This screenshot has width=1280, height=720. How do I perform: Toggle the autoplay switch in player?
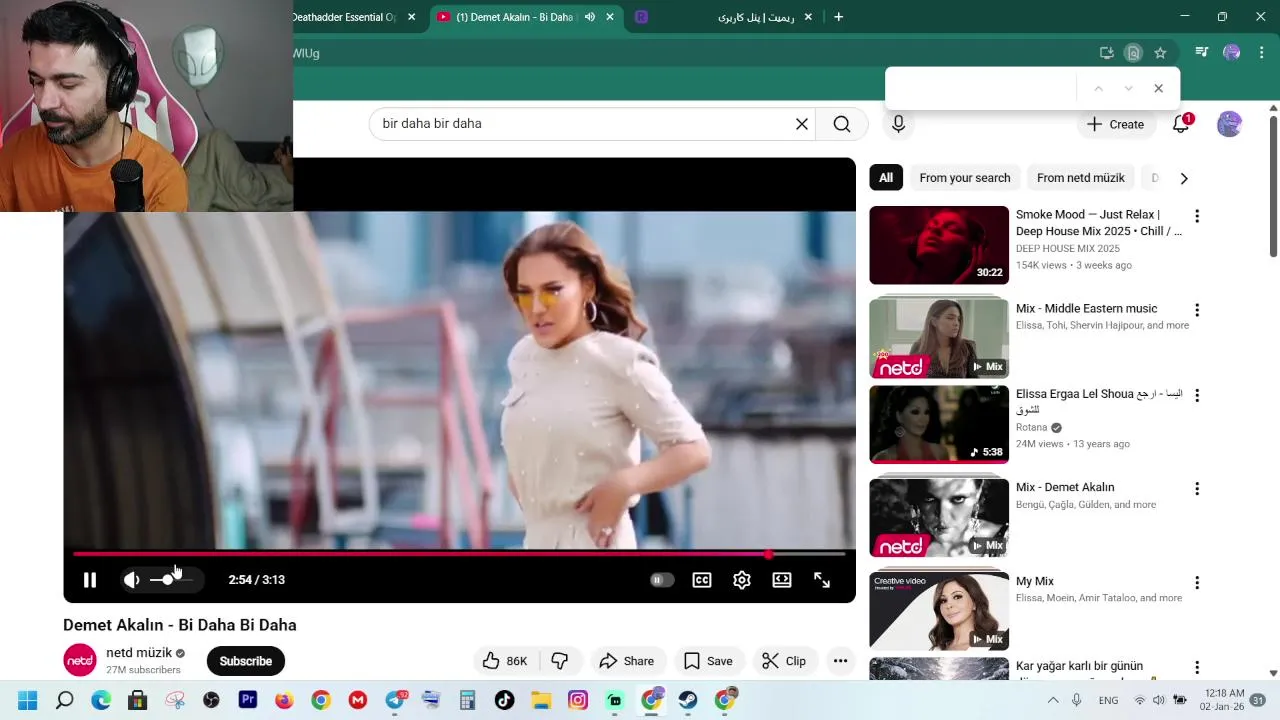click(x=661, y=580)
